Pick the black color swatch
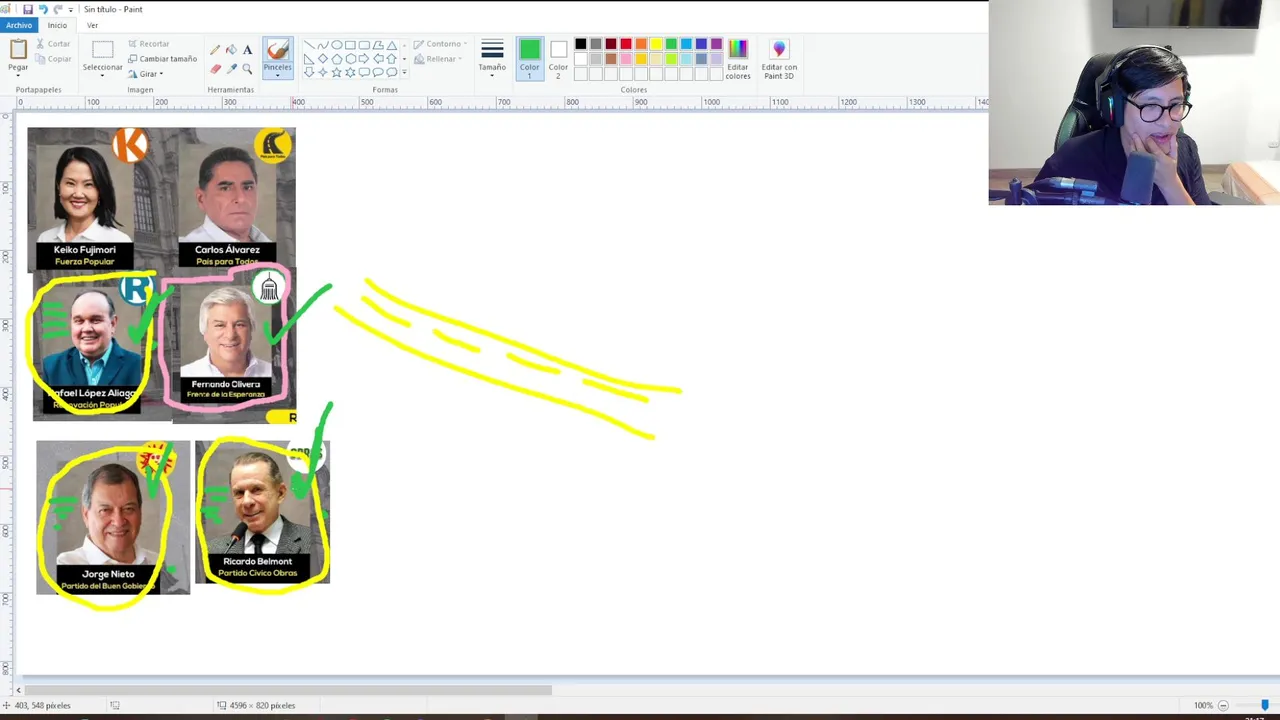1280x720 pixels. [580, 44]
